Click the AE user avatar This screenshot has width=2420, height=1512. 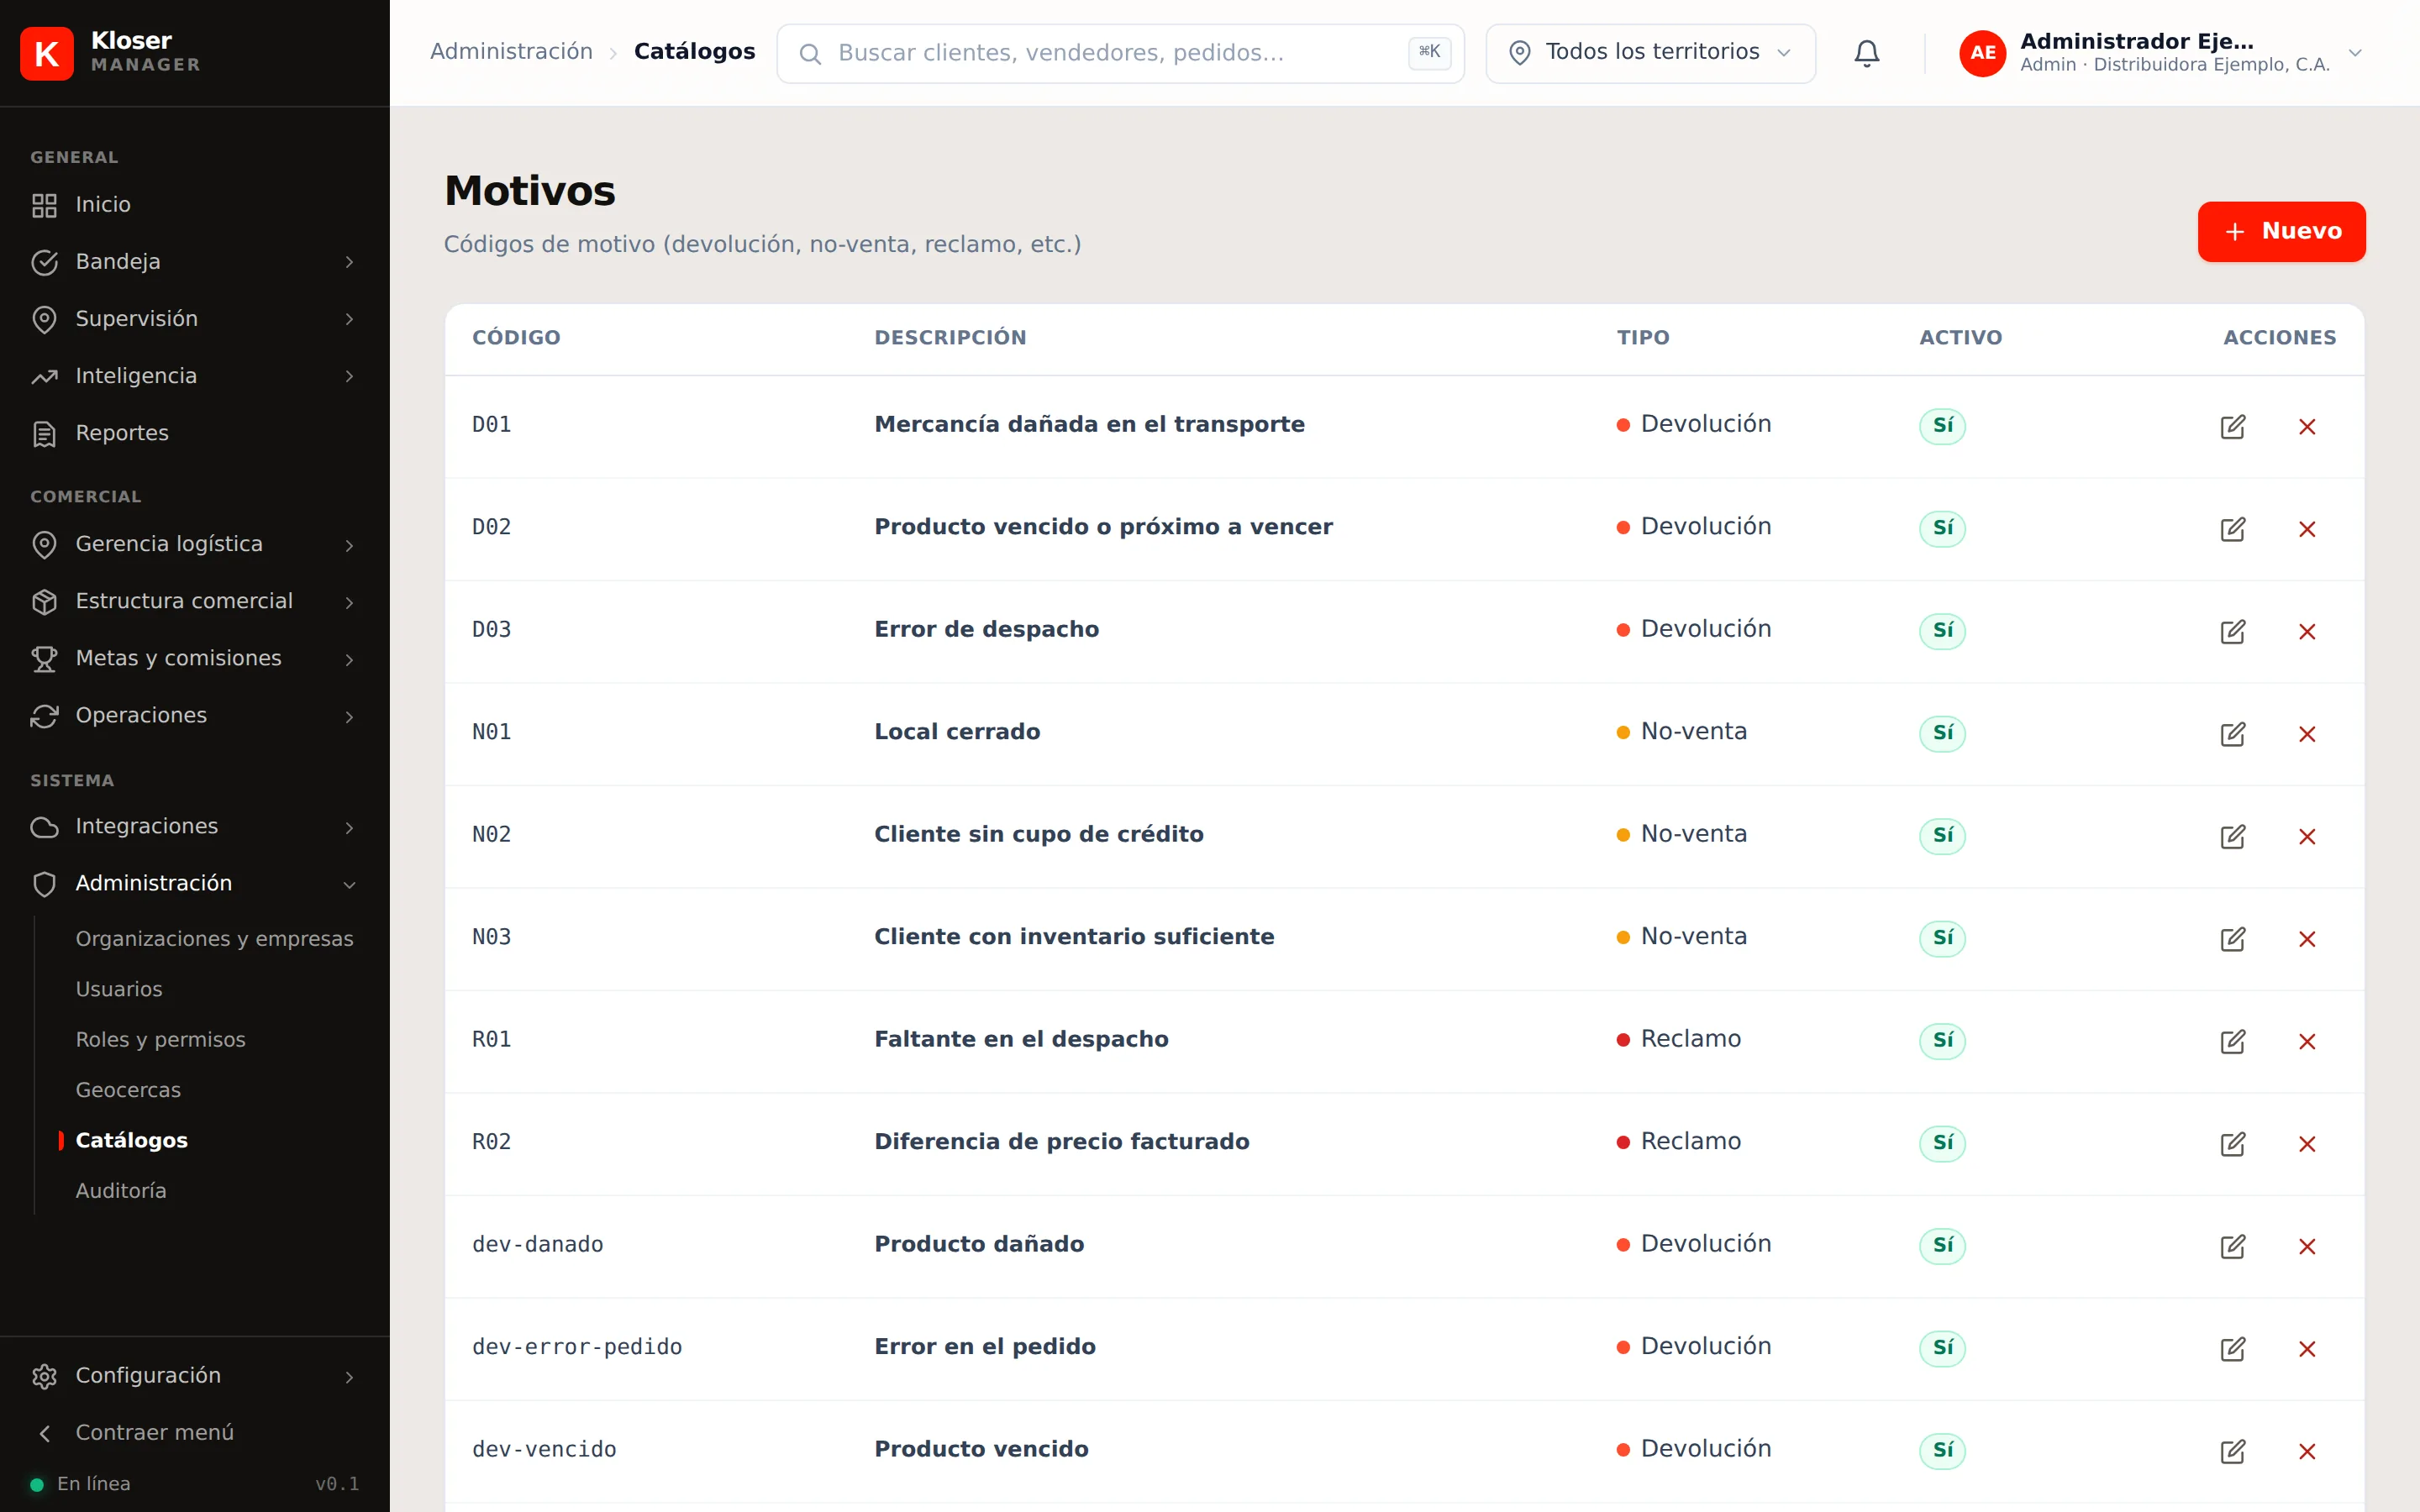1982,53
